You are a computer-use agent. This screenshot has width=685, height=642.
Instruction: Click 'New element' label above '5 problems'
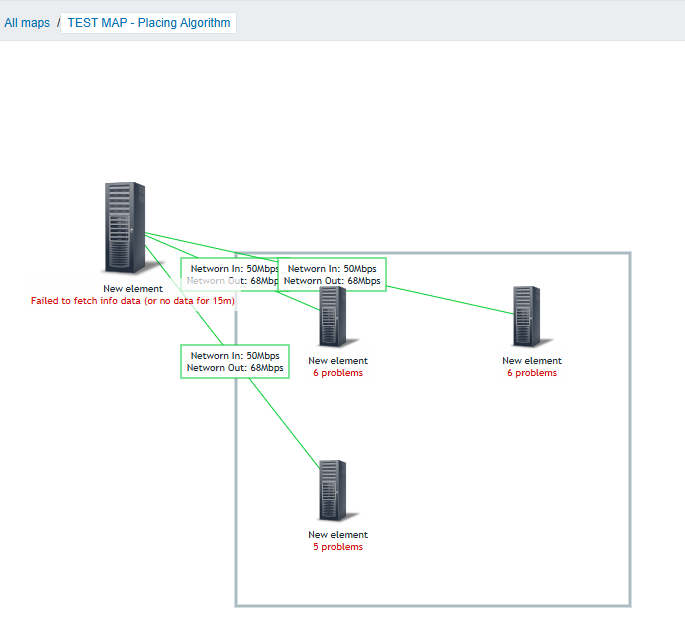[x=338, y=535]
